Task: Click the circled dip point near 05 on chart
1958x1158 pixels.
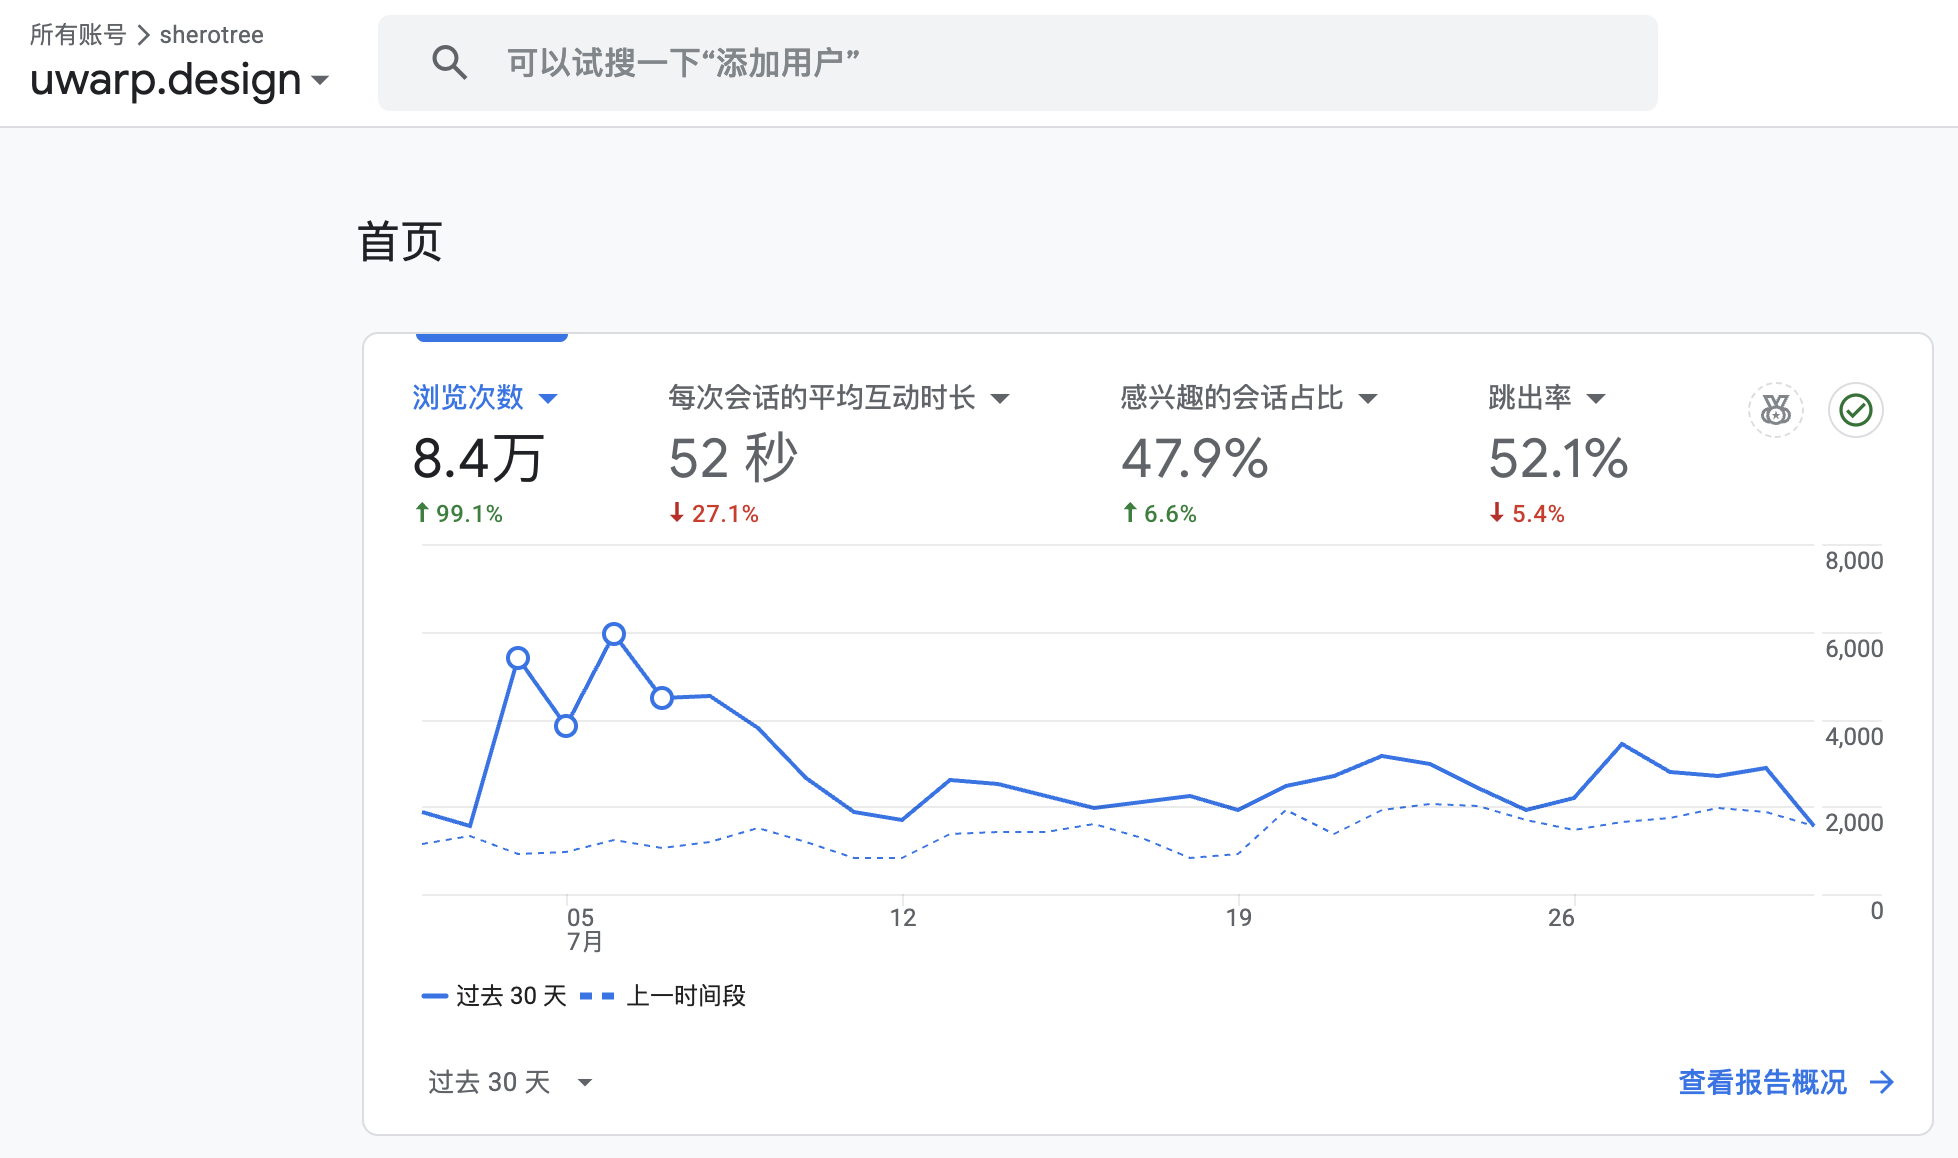Action: coord(566,726)
